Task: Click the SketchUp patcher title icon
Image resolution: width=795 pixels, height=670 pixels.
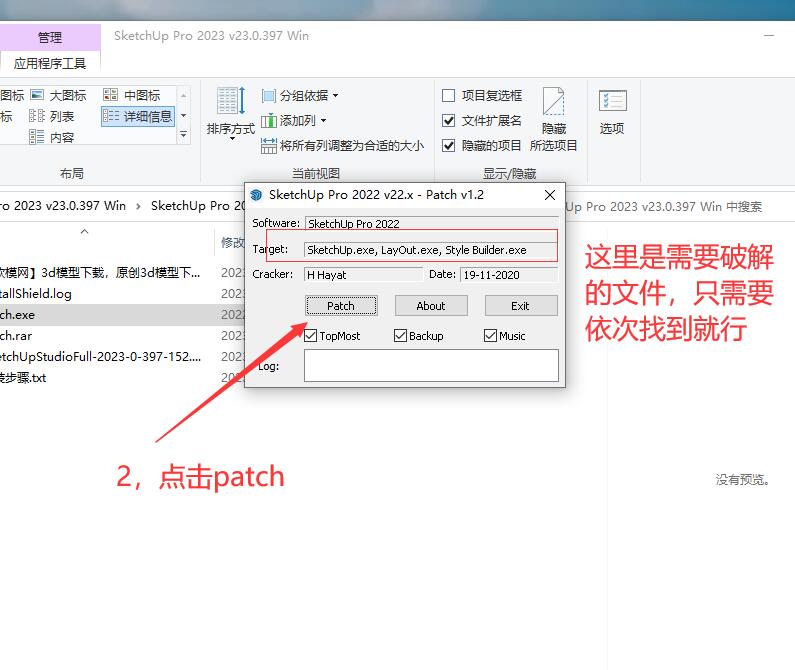Action: tap(257, 195)
